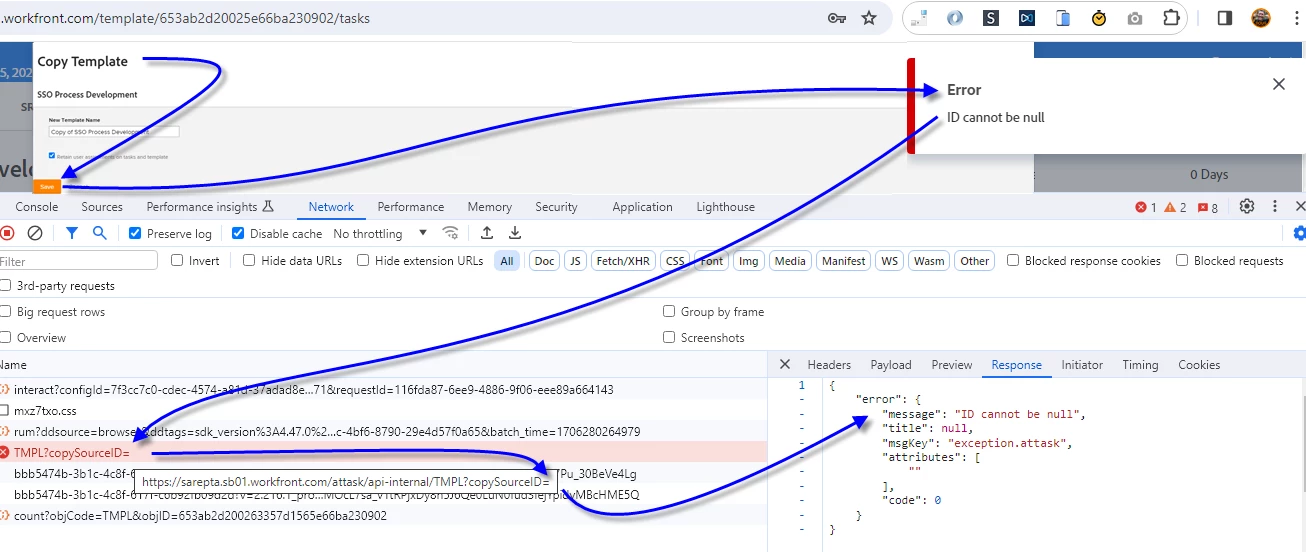Check the Invert filter option
Image resolution: width=1306 pixels, height=552 pixels.
pyautogui.click(x=177, y=260)
